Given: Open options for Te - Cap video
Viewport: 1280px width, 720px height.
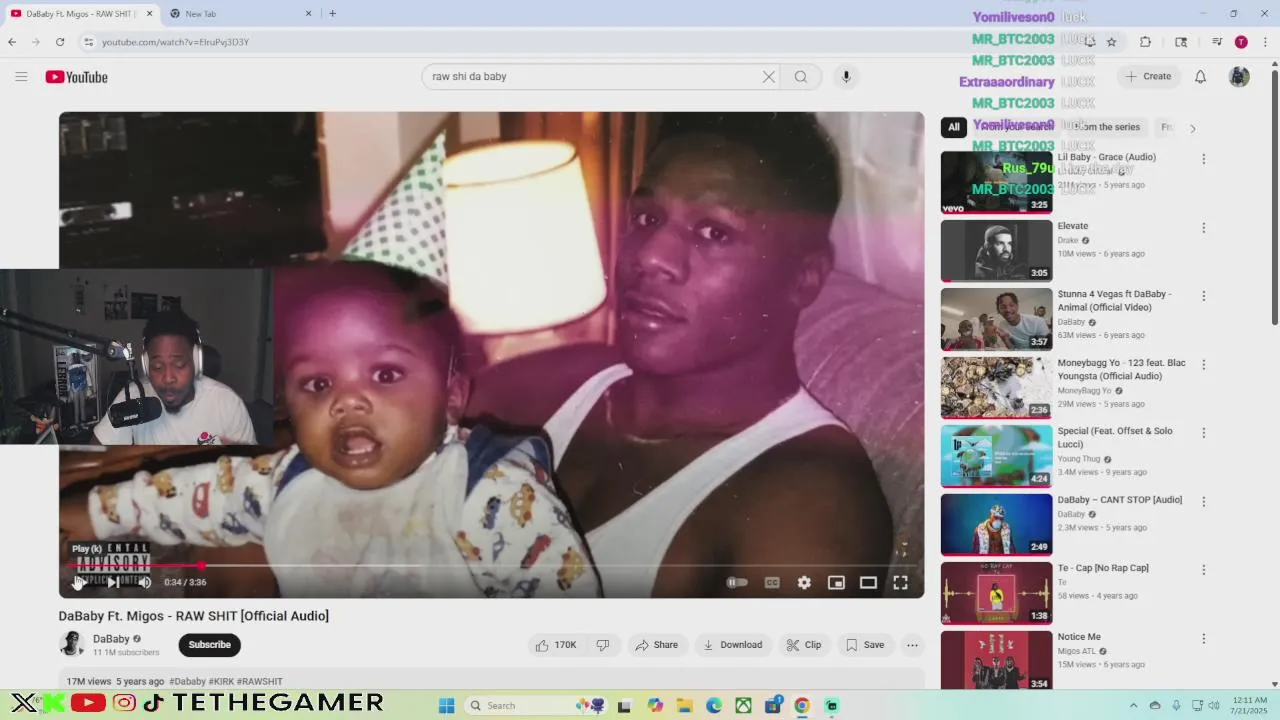Looking at the screenshot, I should [x=1204, y=570].
